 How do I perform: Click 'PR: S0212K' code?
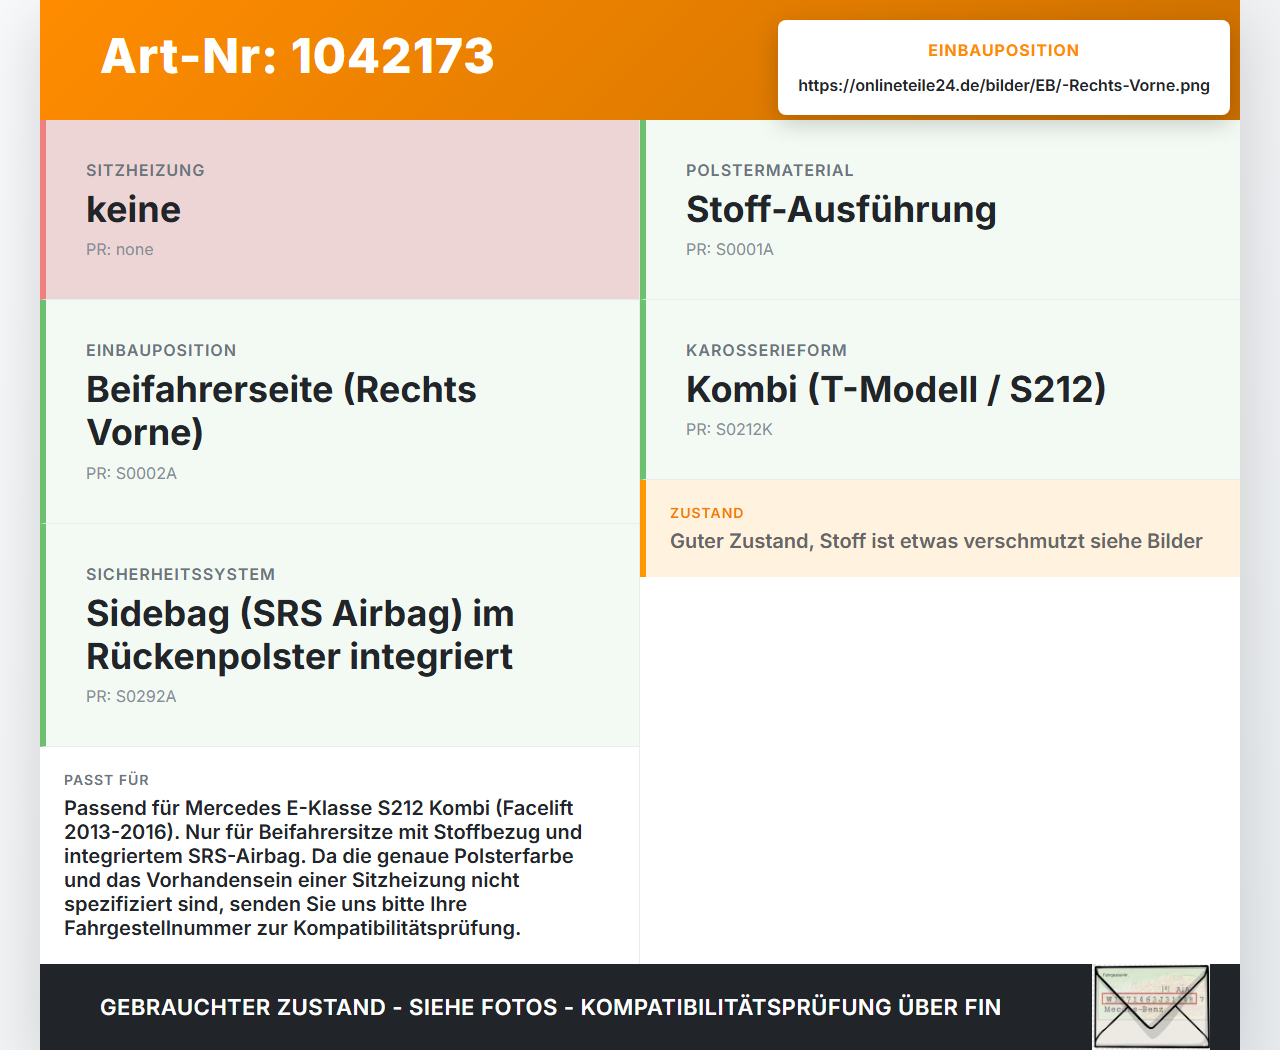tap(729, 429)
